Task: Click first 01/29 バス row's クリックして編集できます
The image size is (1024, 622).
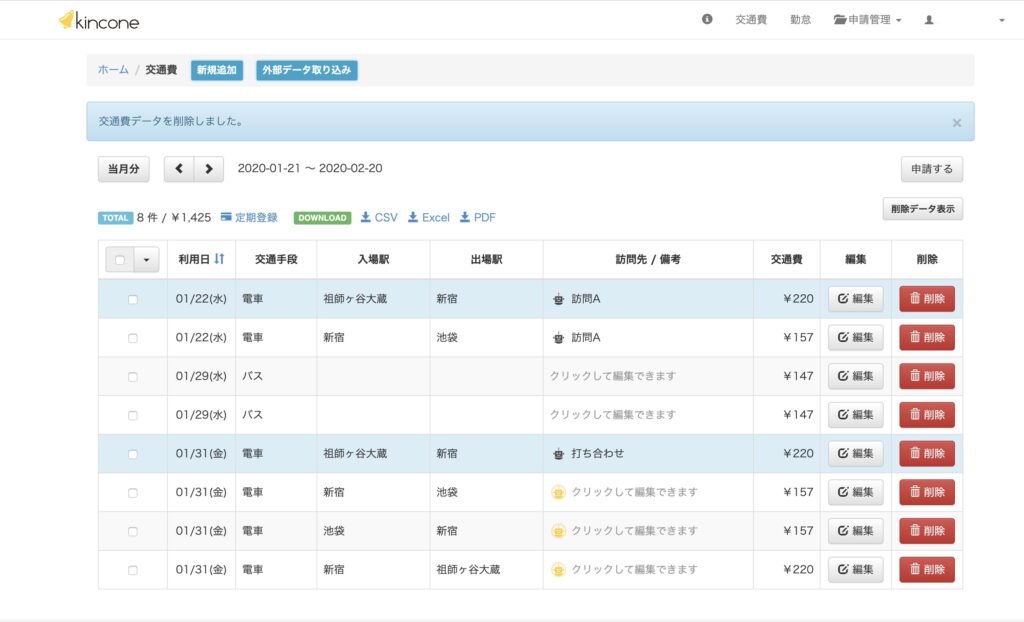Action: [x=613, y=376]
